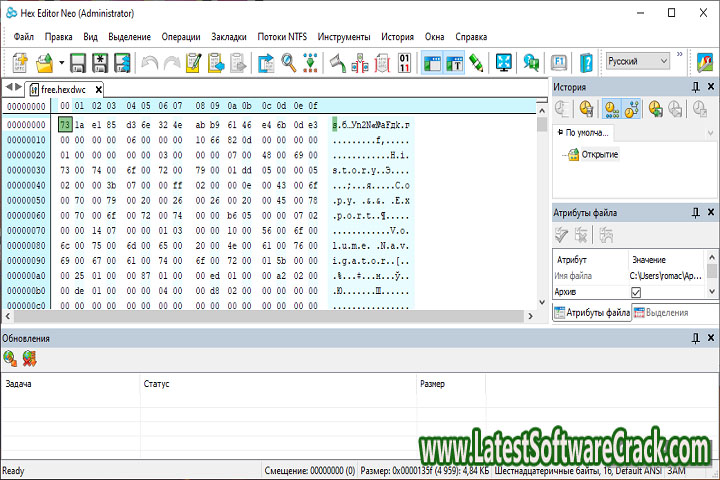This screenshot has width=720, height=480.
Task: Open the Русский language dropdown
Action: click(x=637, y=61)
